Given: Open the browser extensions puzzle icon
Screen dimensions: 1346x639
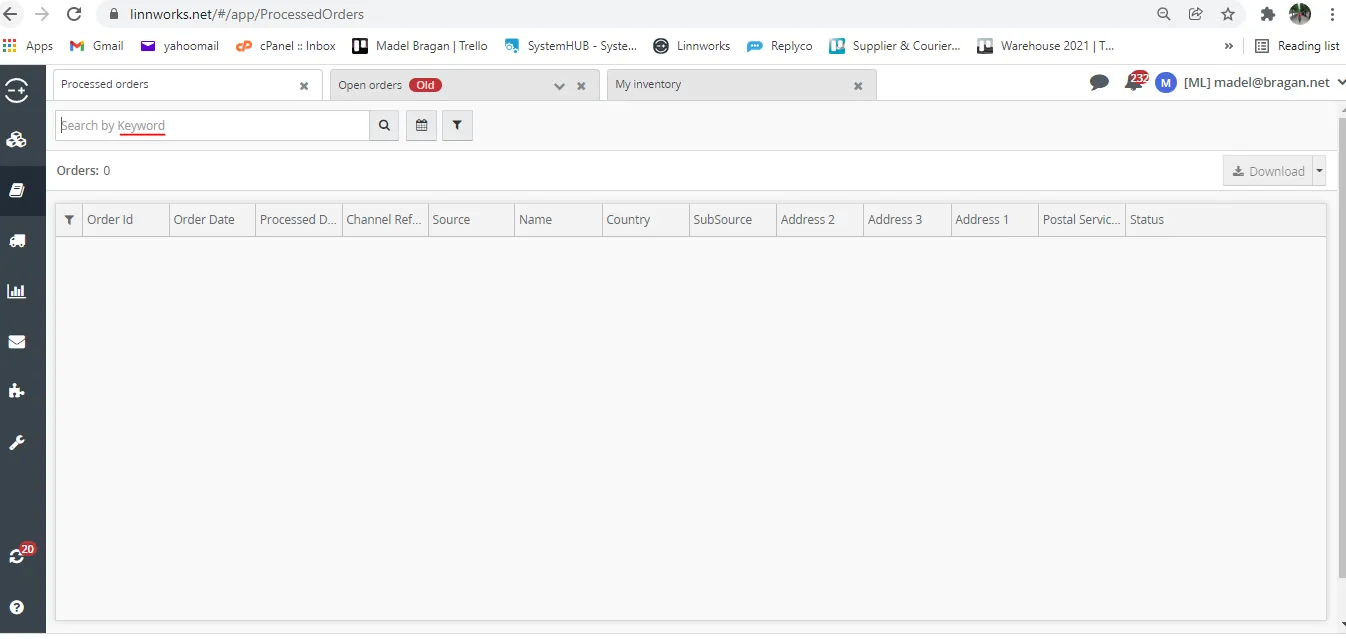Looking at the screenshot, I should click(1268, 14).
